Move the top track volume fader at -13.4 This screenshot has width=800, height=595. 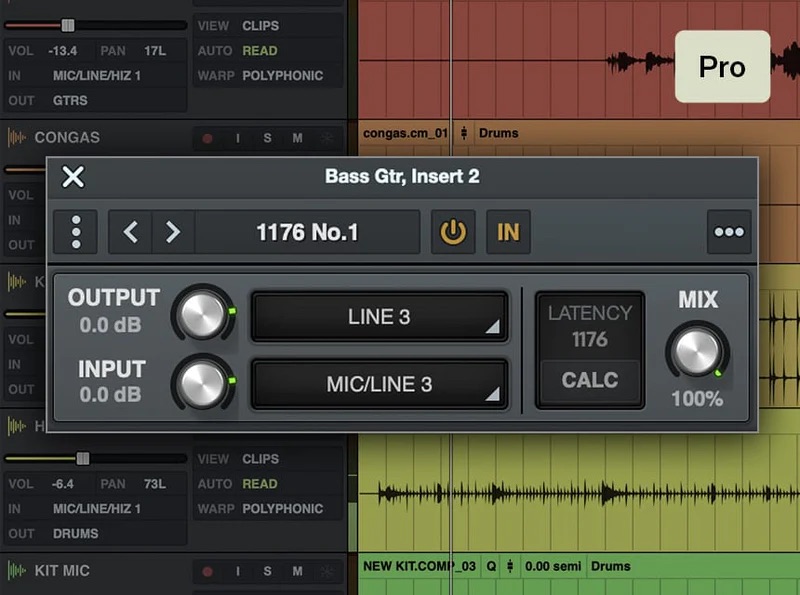(x=68, y=25)
